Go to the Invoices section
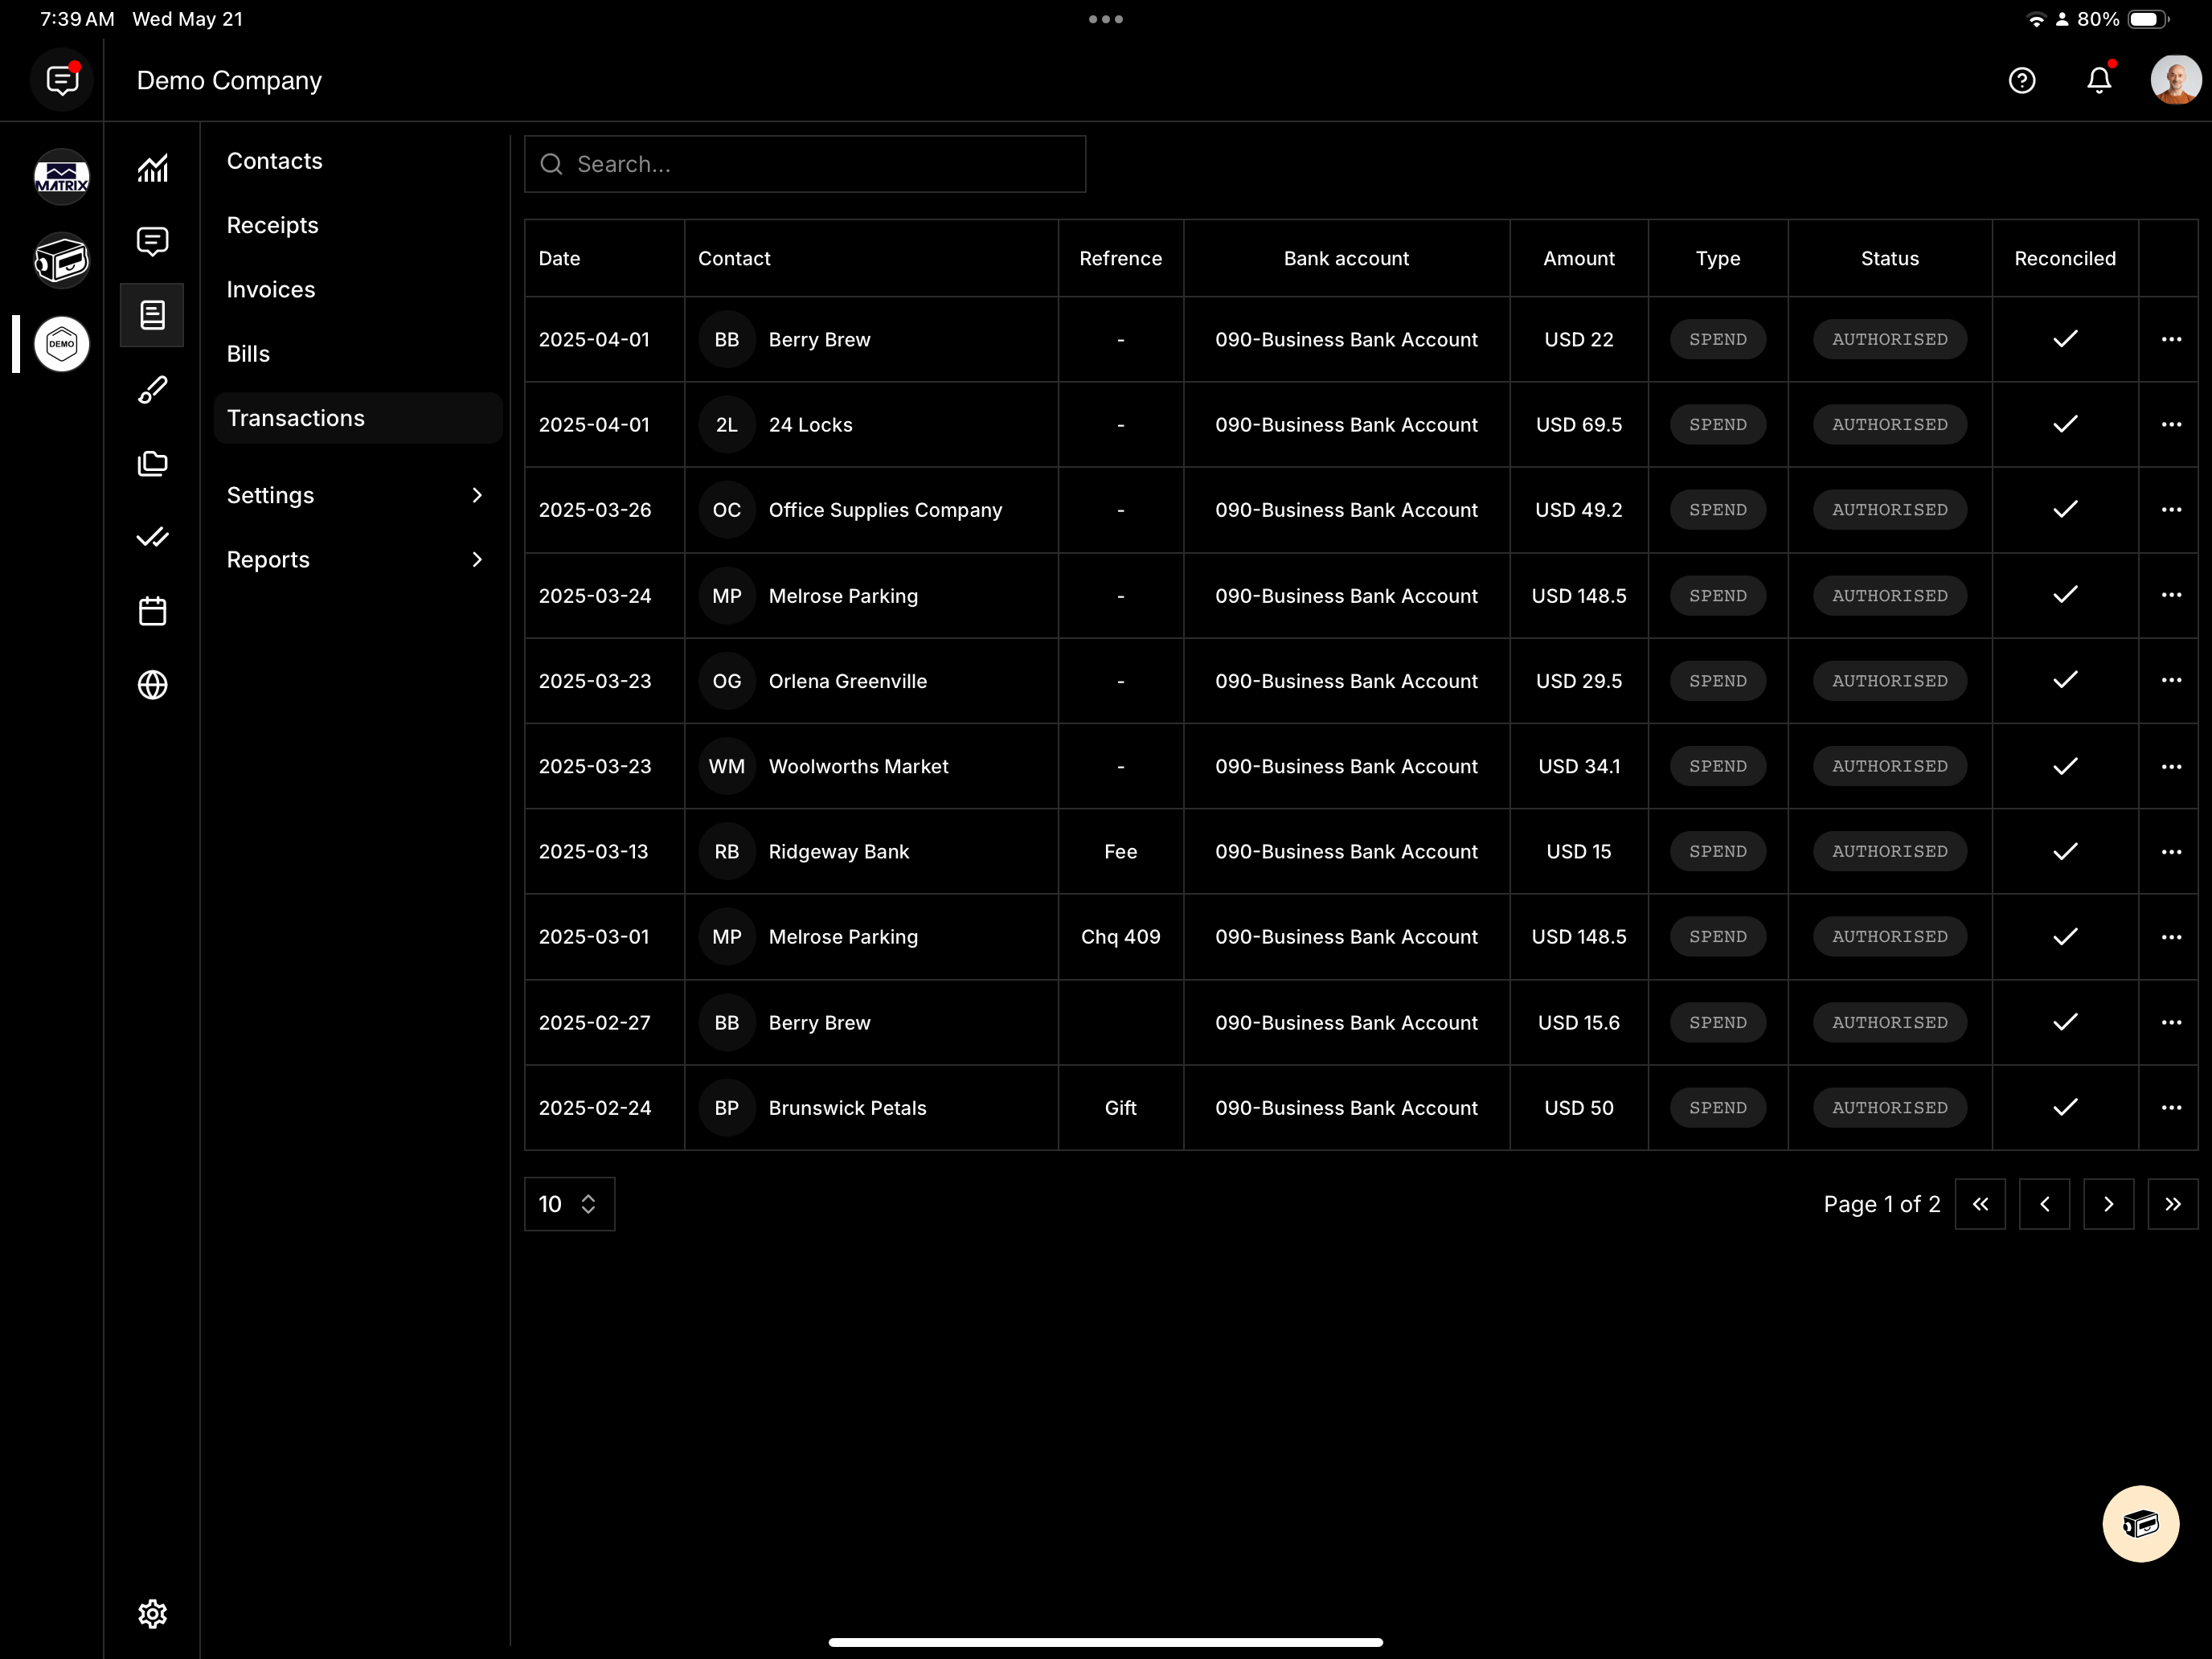Screen dimensions: 2212x1659 point(271,289)
